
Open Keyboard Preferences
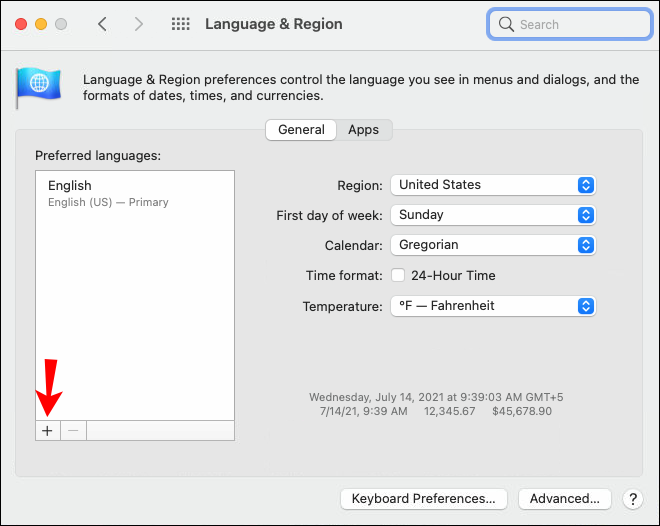423,498
